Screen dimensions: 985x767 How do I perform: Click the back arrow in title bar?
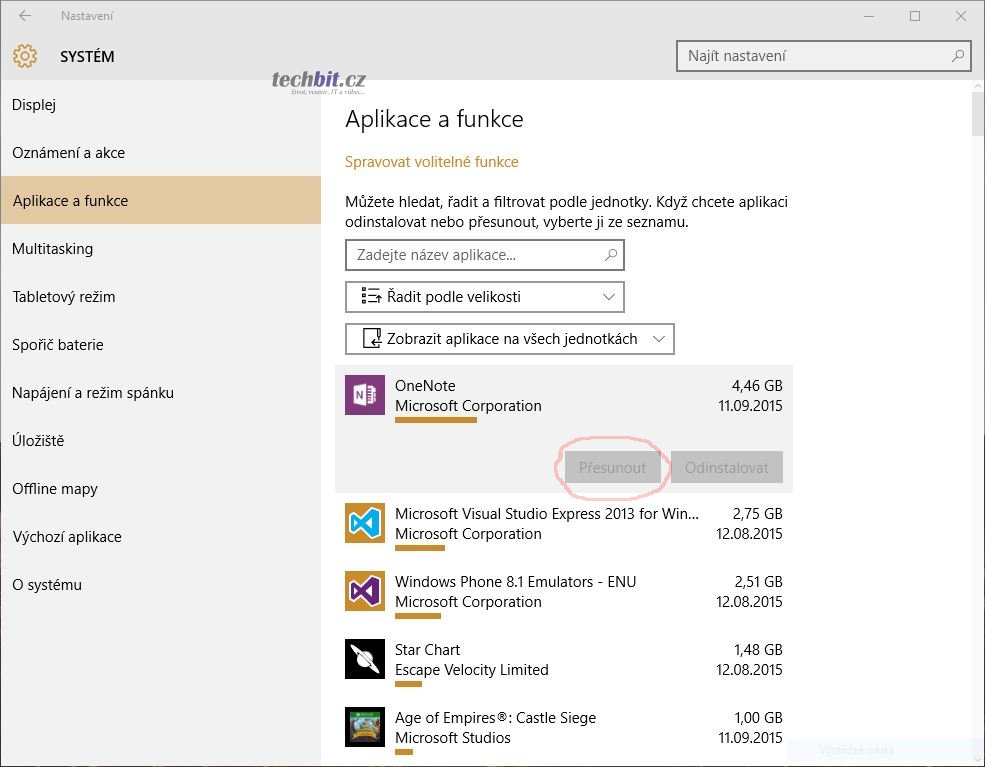pos(25,16)
